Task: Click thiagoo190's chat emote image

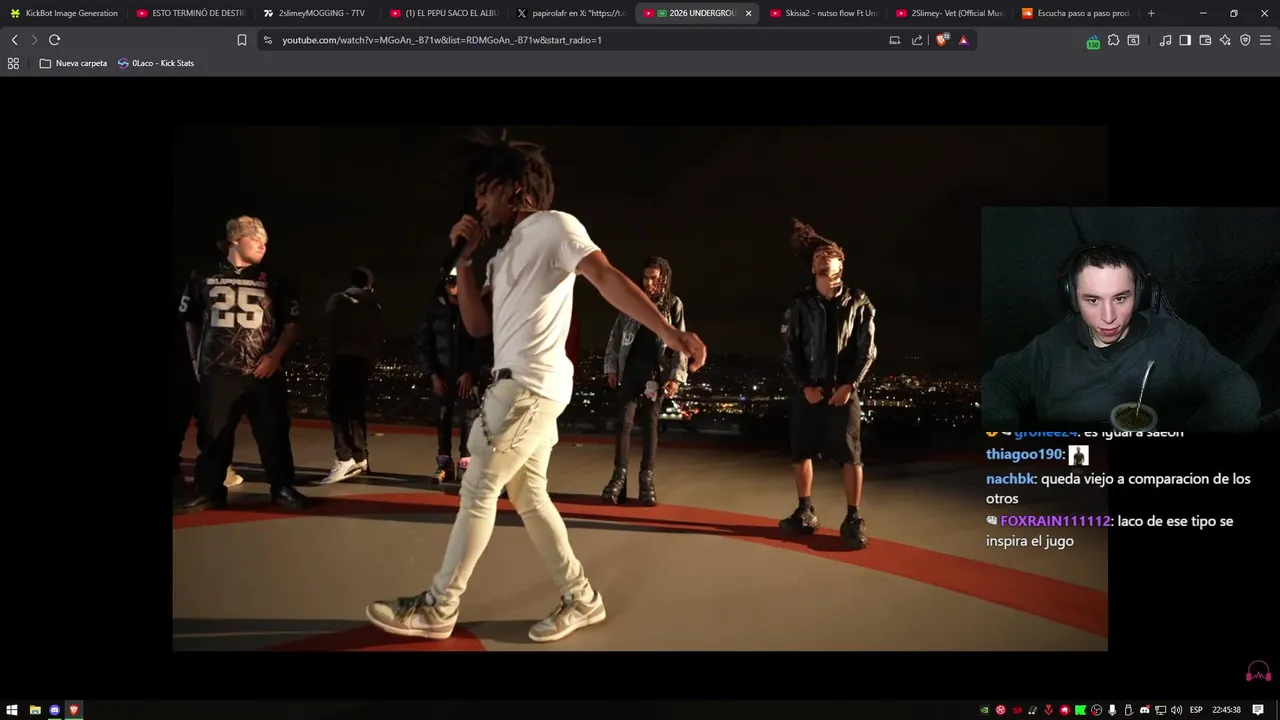Action: 1078,455
